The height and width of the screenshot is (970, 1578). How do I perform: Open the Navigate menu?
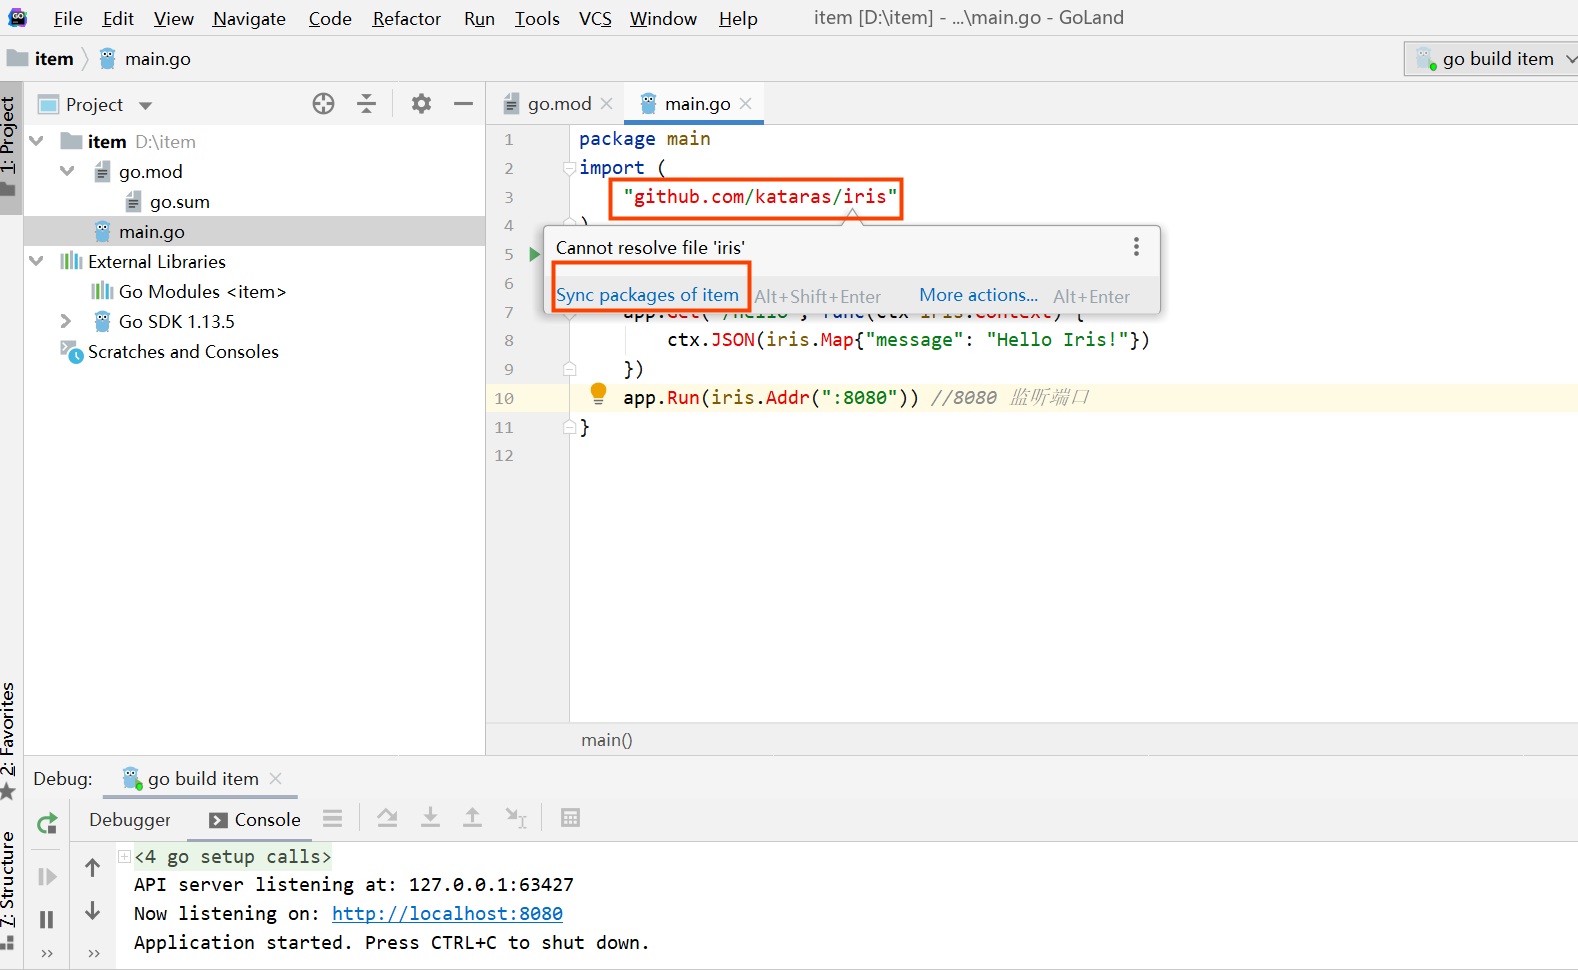[249, 18]
